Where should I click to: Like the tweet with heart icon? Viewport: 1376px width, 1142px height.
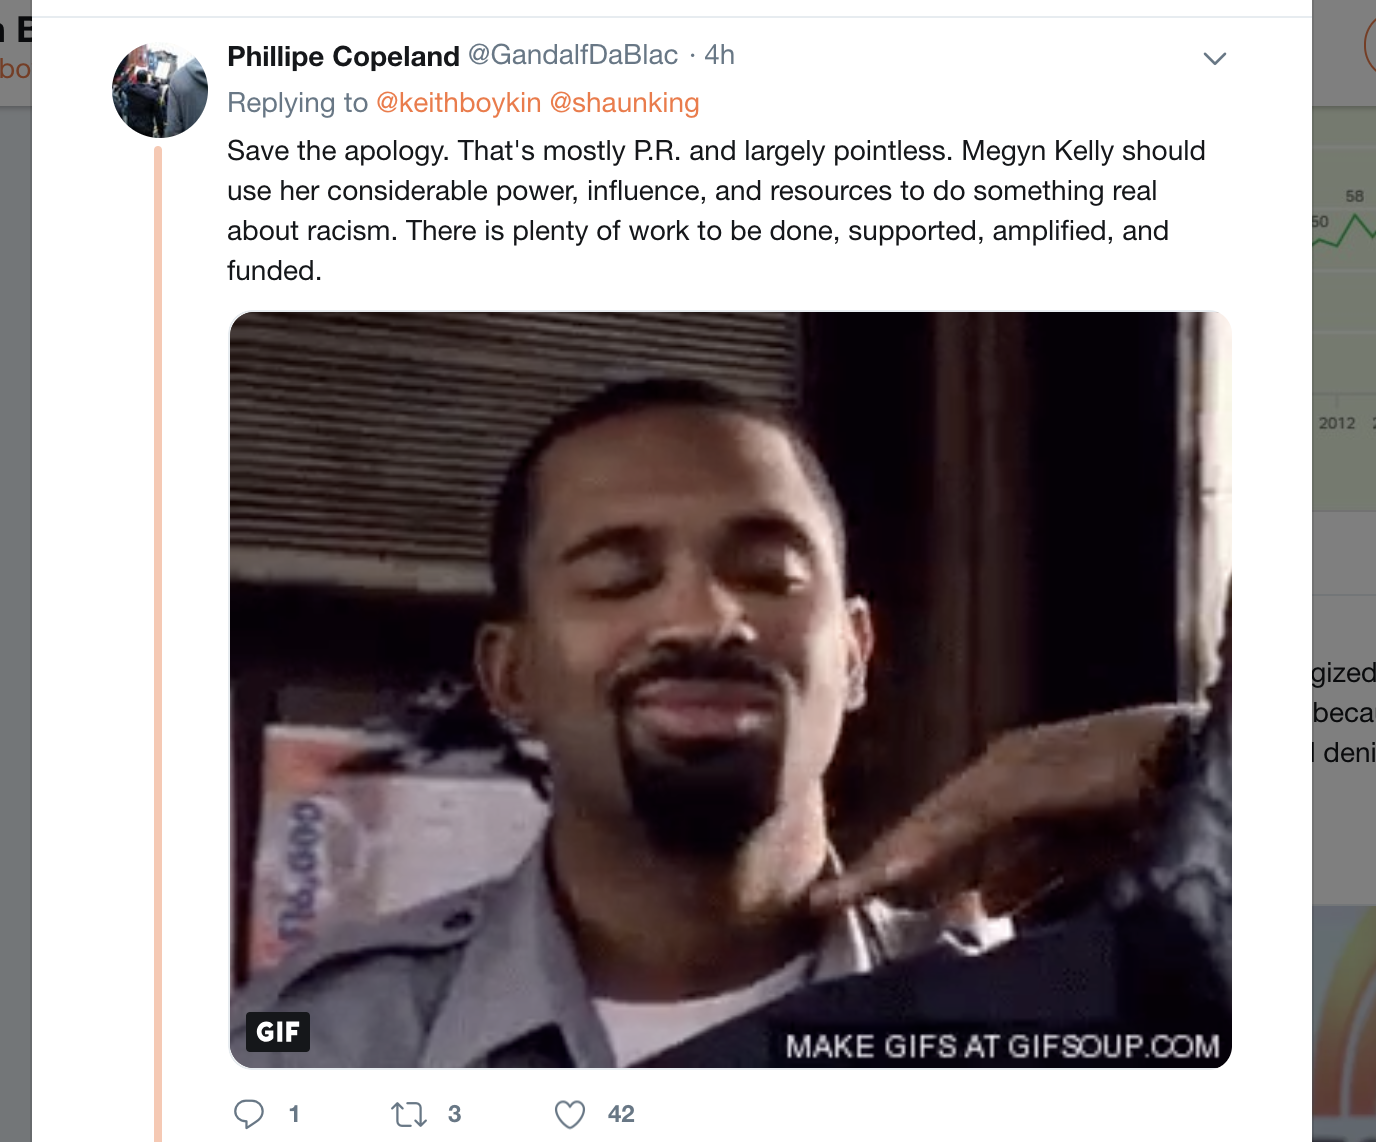point(570,1114)
